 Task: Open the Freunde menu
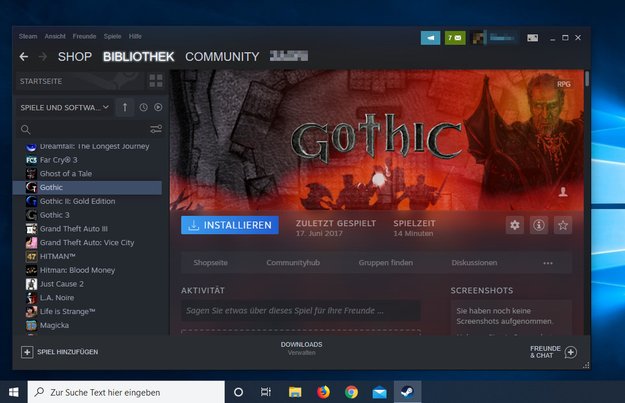[84, 36]
